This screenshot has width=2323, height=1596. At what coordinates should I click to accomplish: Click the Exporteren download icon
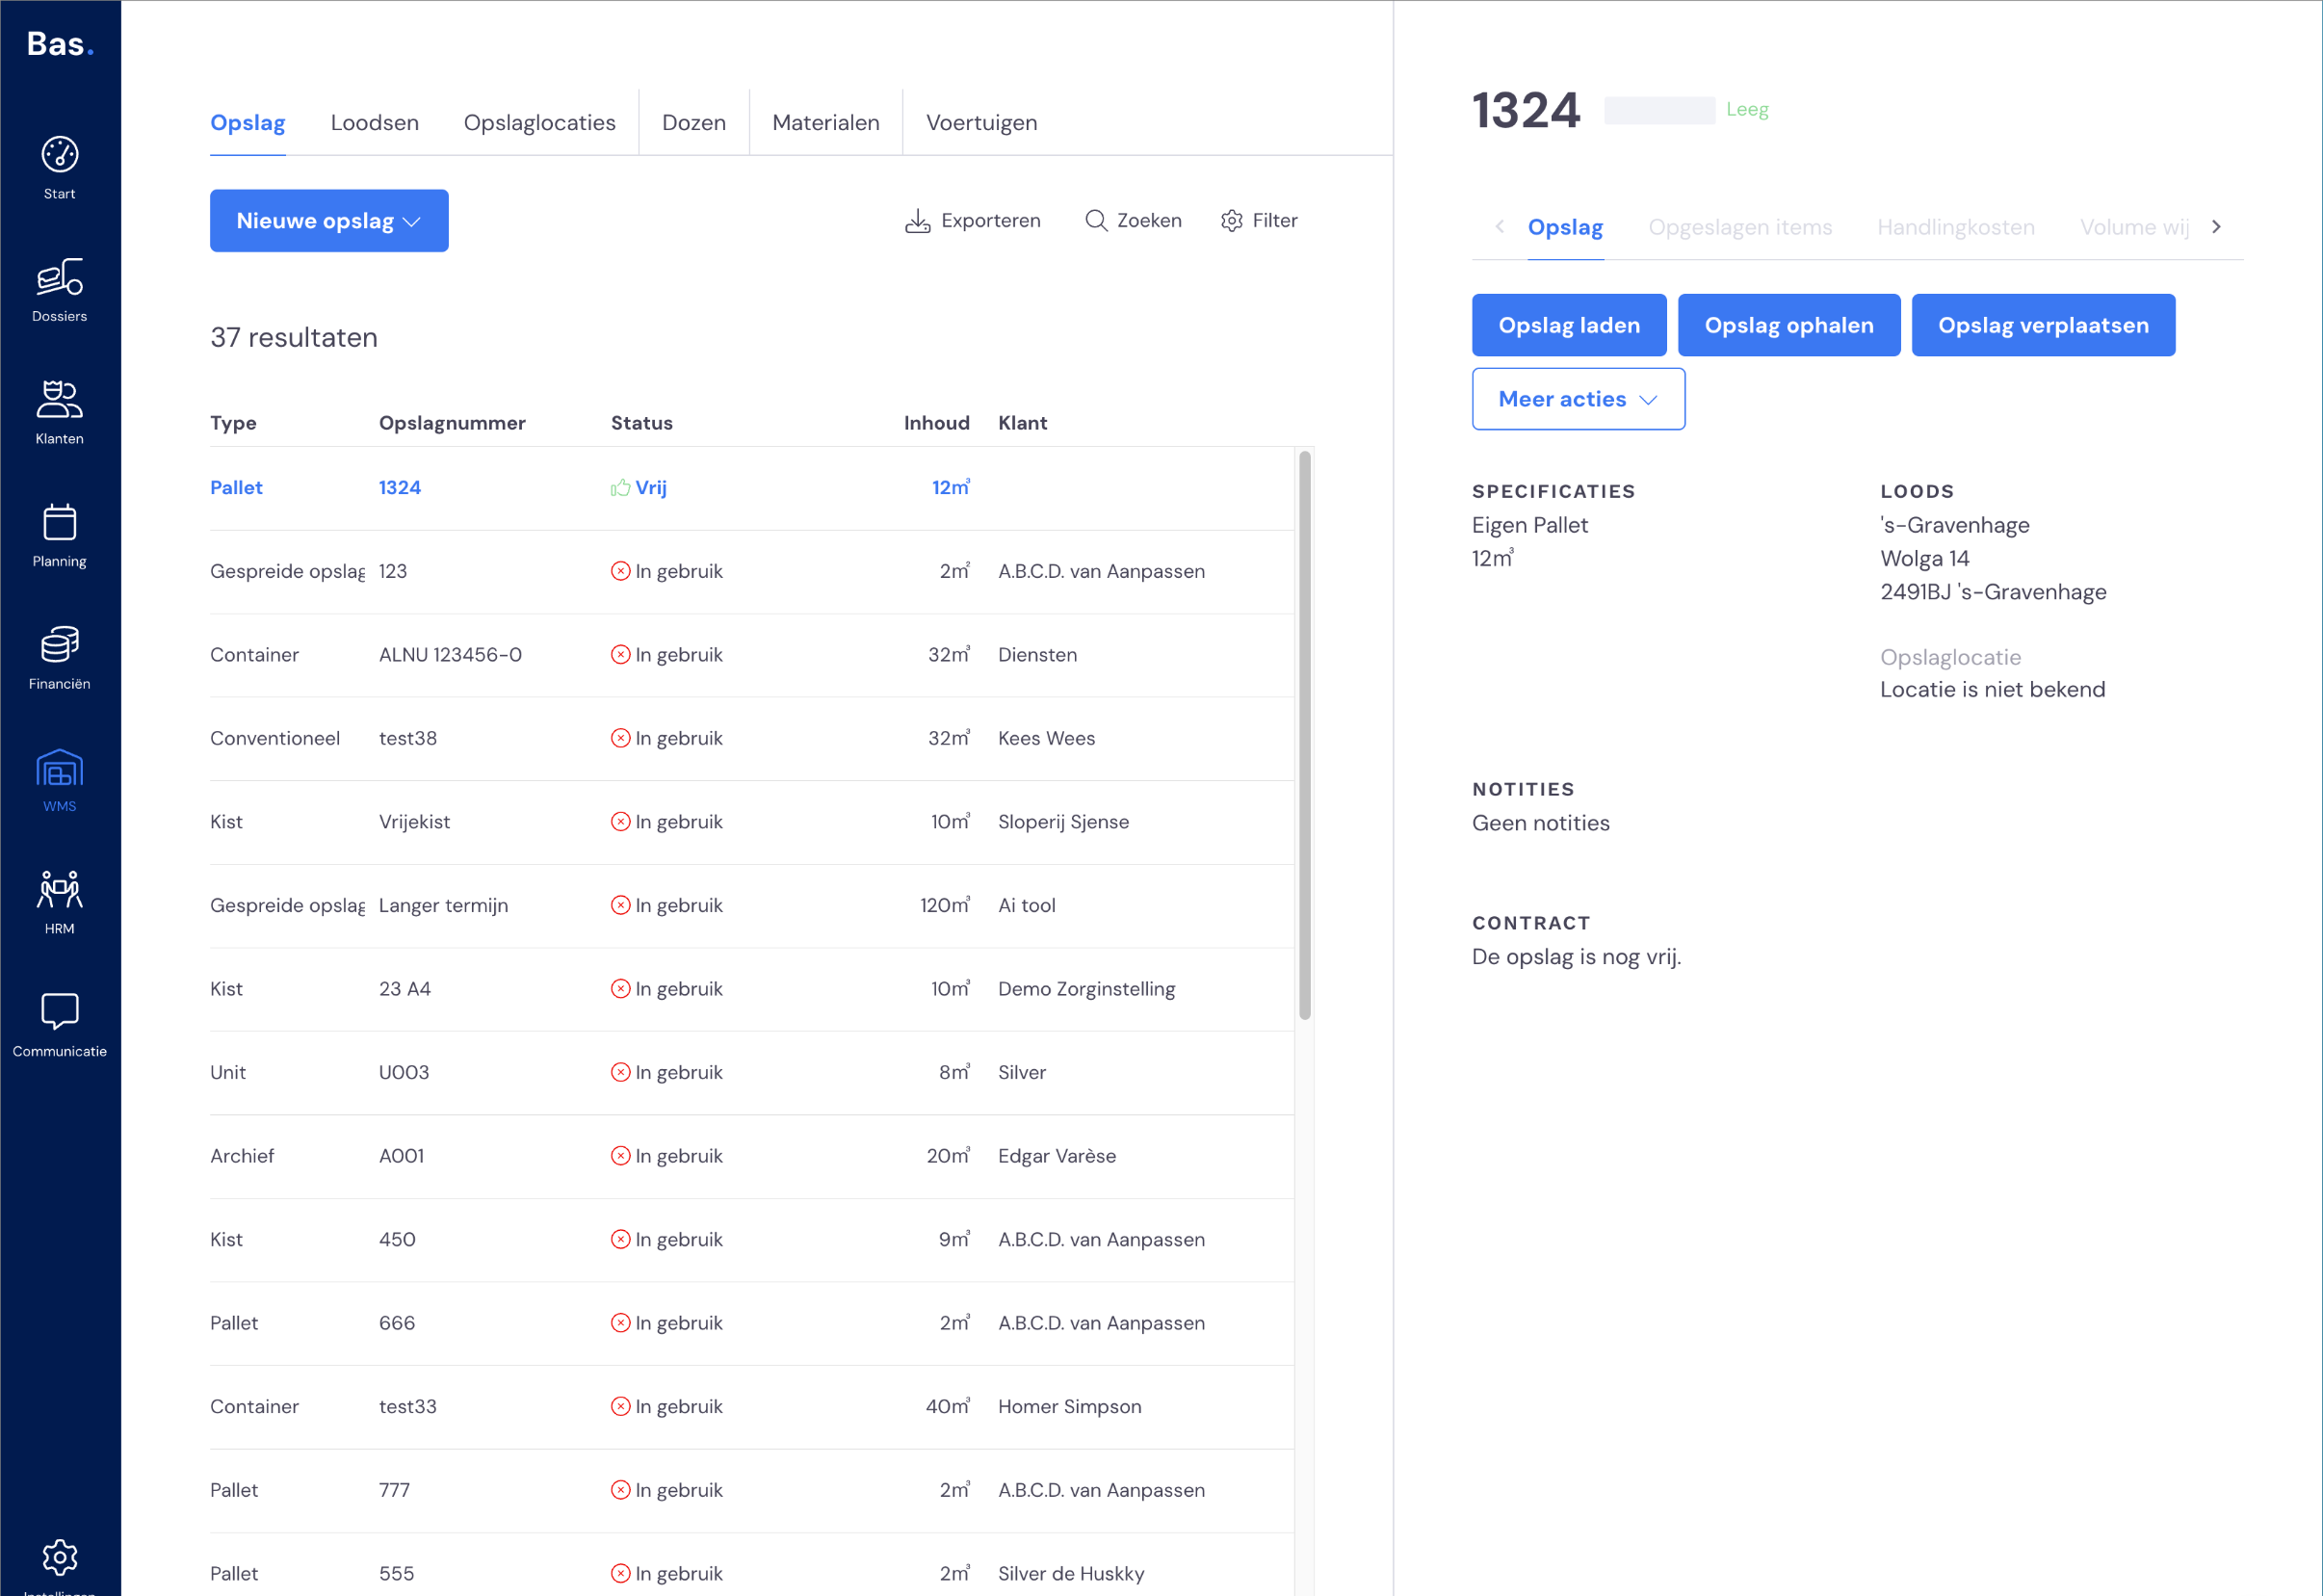click(917, 221)
